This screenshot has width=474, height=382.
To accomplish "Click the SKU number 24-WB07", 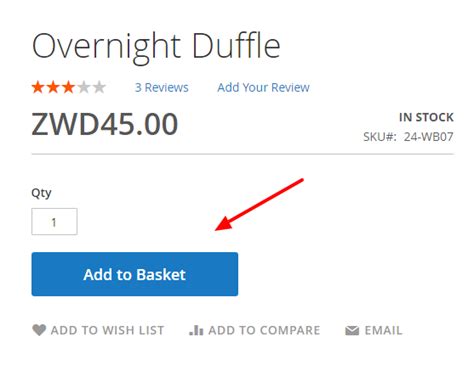I will click(429, 137).
